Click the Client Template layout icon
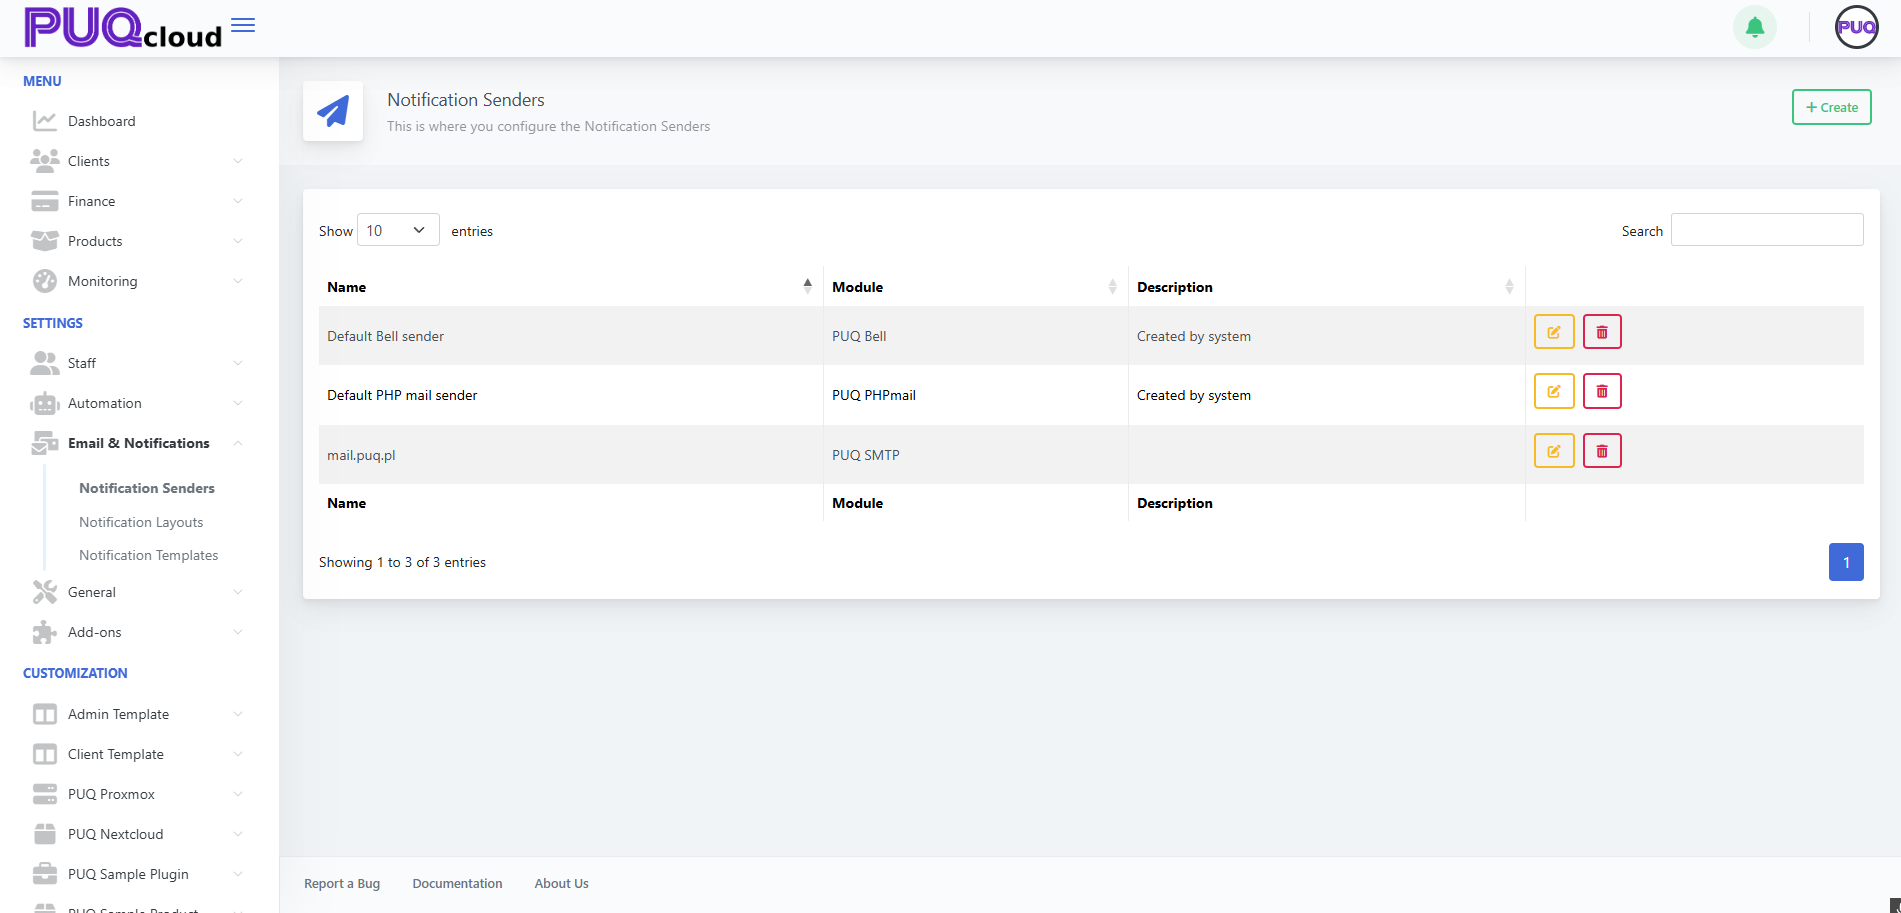Screen dimensions: 1901x913 [45, 754]
